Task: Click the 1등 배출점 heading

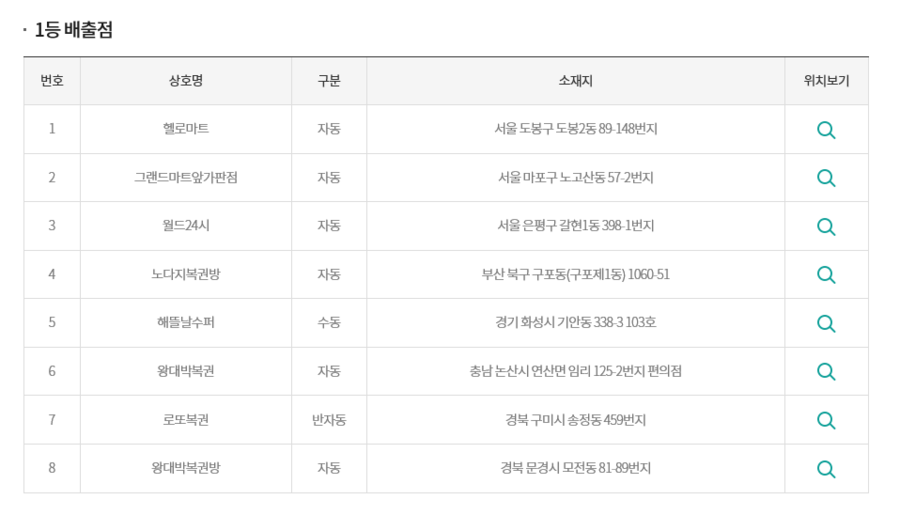Action: (73, 30)
